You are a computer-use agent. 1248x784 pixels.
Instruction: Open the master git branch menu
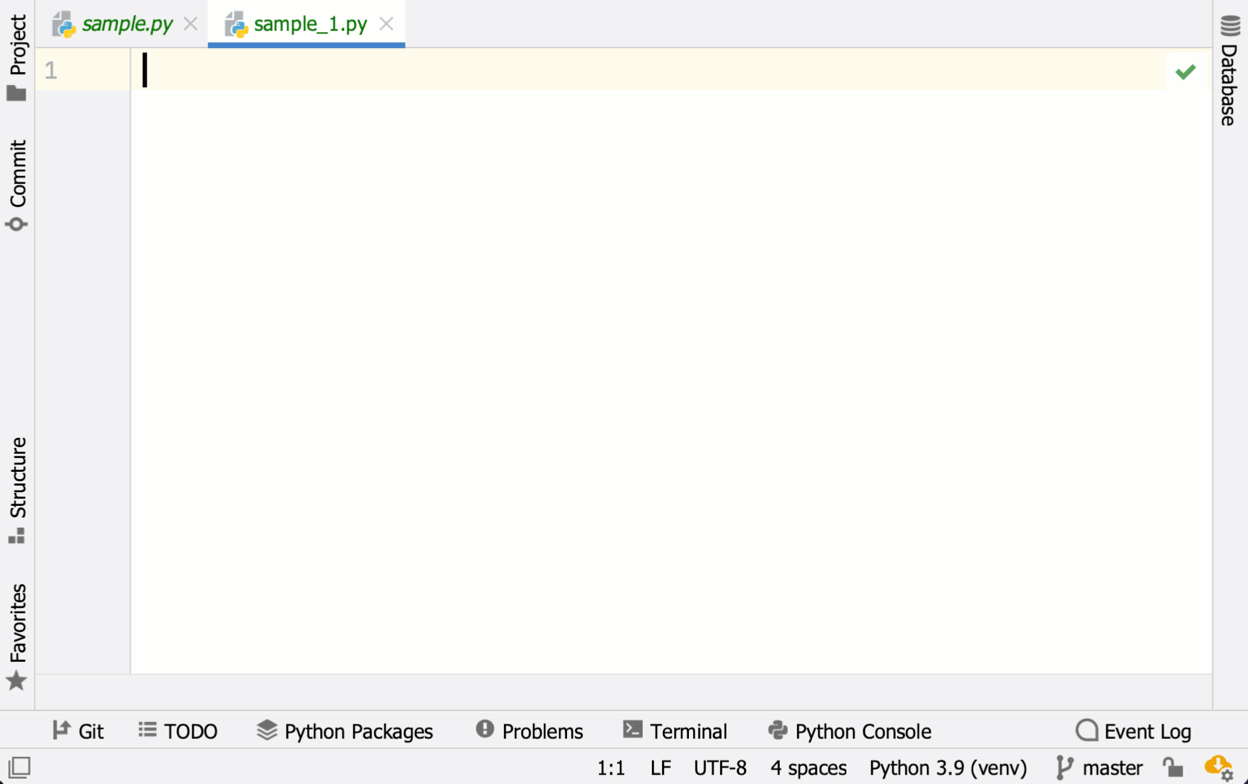coord(1099,768)
